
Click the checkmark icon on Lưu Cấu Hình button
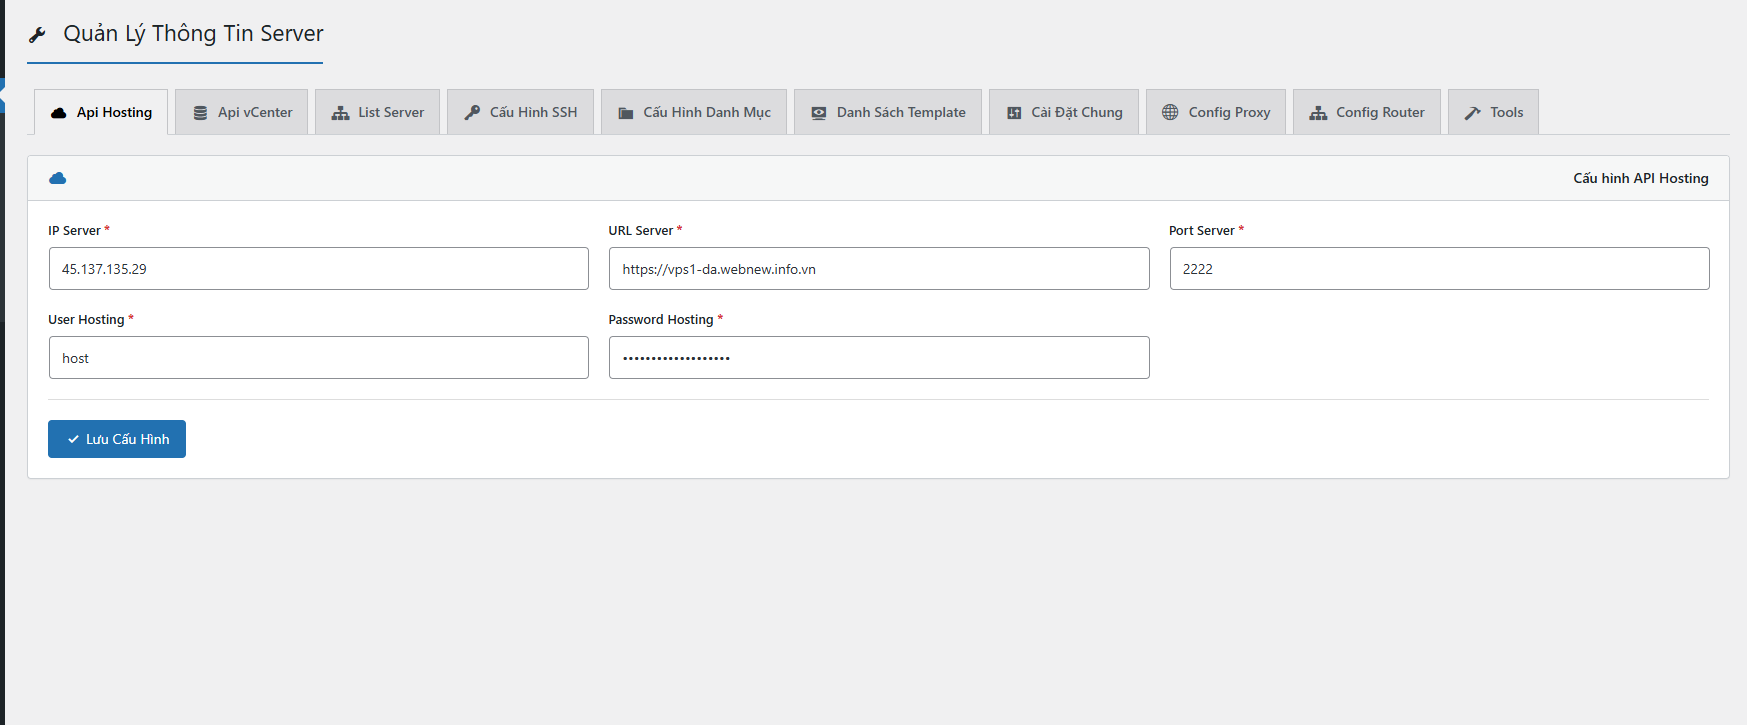click(73, 439)
